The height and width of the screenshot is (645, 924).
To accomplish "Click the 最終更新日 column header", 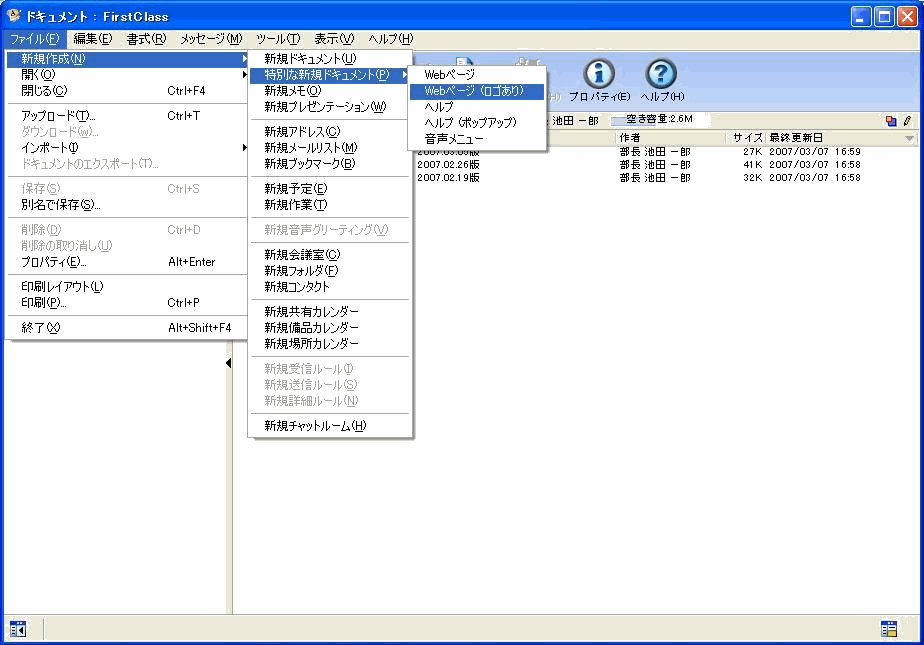I will [x=796, y=137].
